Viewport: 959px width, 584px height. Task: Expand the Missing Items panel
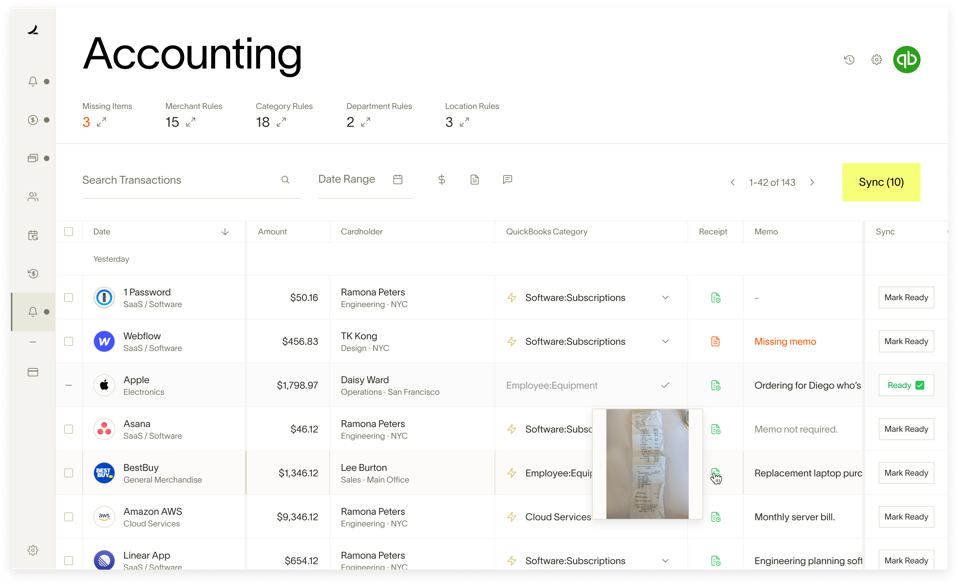[101, 122]
